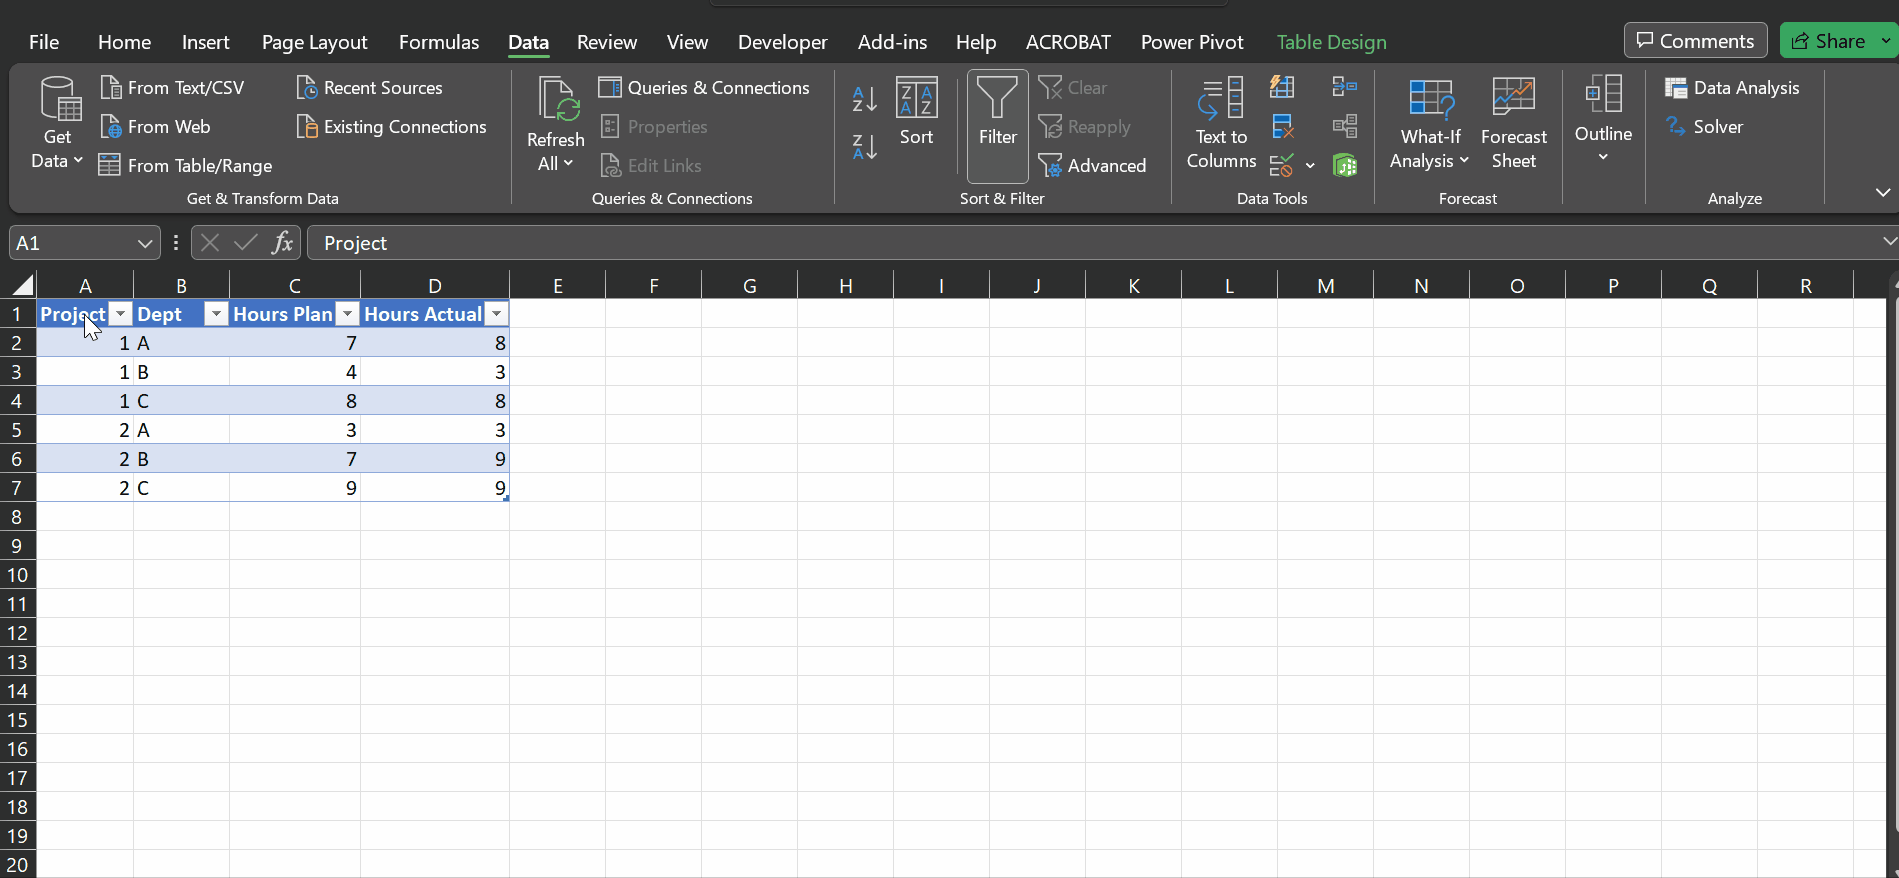Create a Forecast Sheet
Viewport: 1899px width, 878px height.
[x=1513, y=125]
